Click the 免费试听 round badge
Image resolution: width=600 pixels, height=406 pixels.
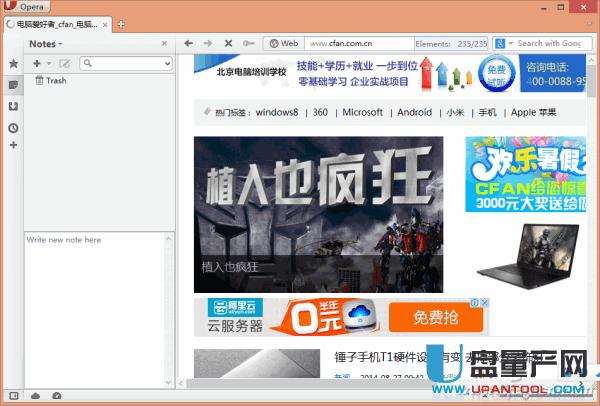[496, 73]
